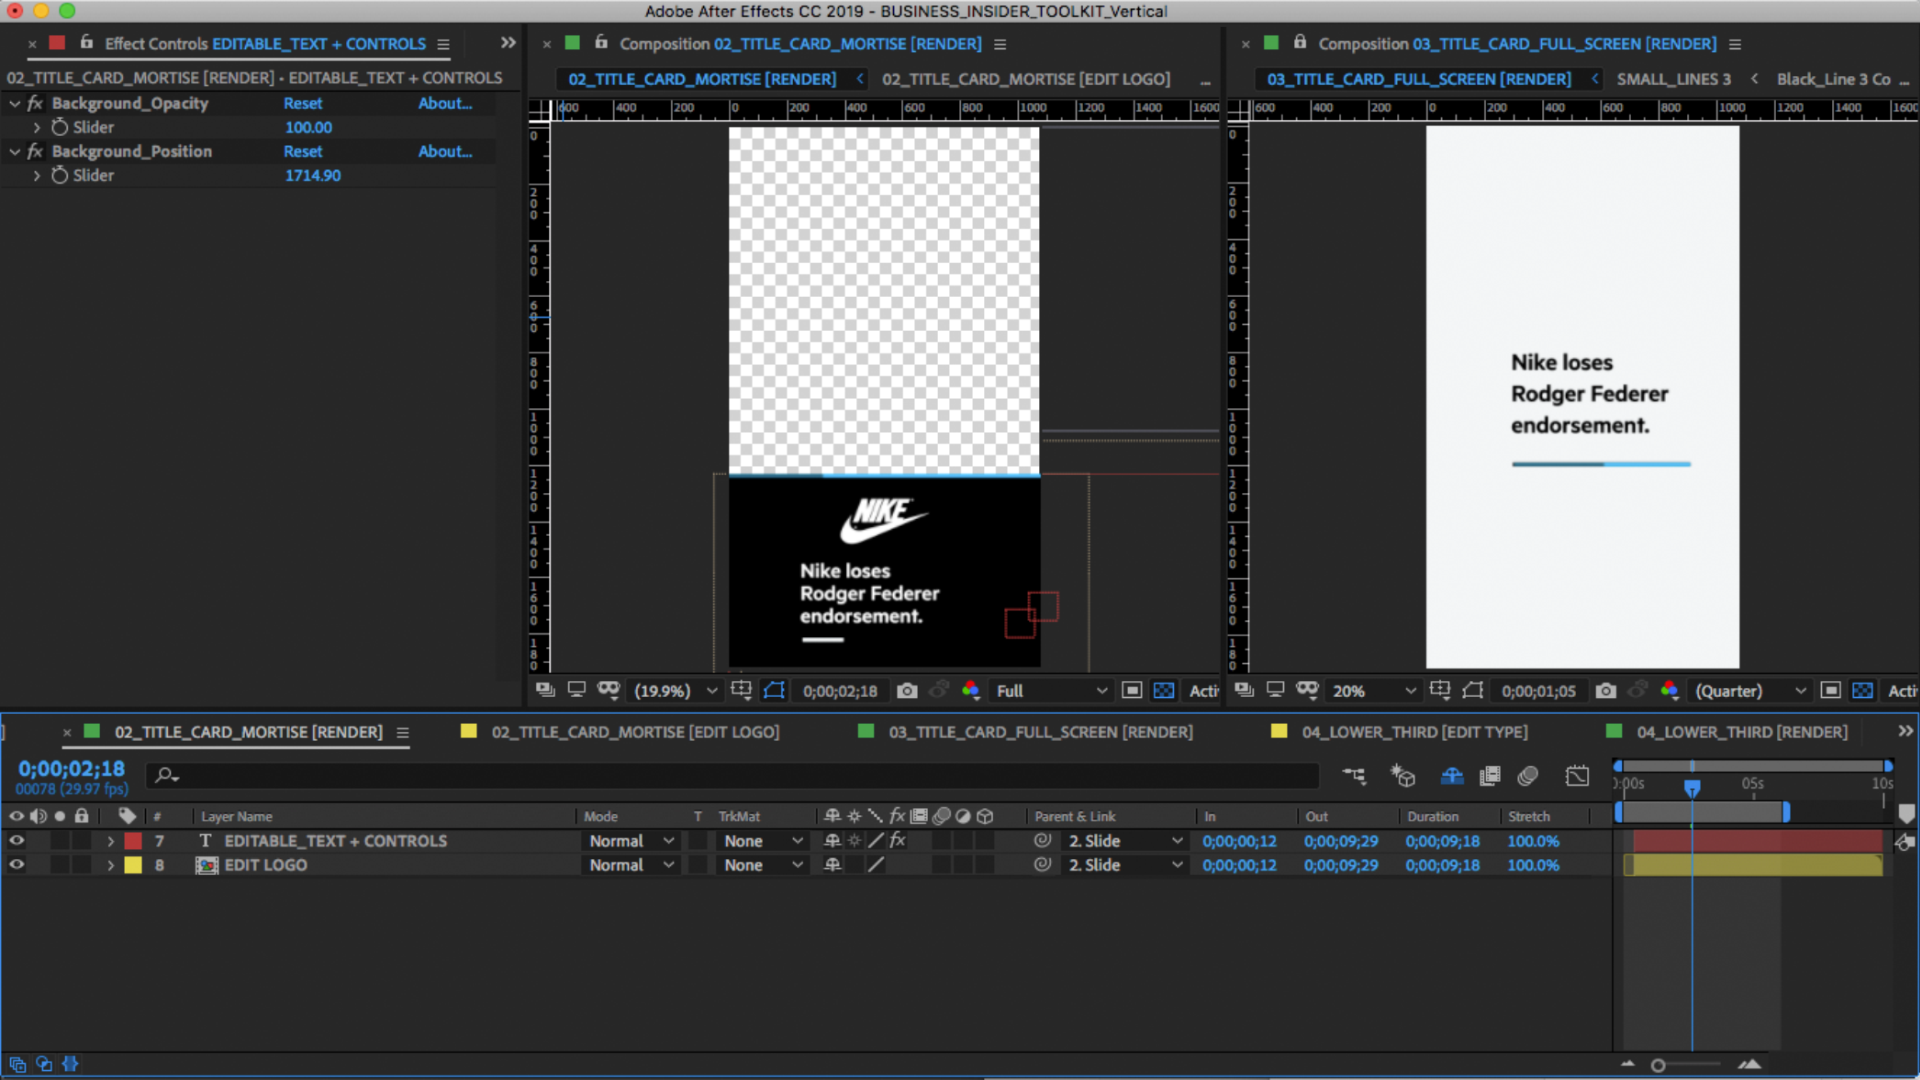Open resolution dropdown showing Quarter

tap(1750, 690)
